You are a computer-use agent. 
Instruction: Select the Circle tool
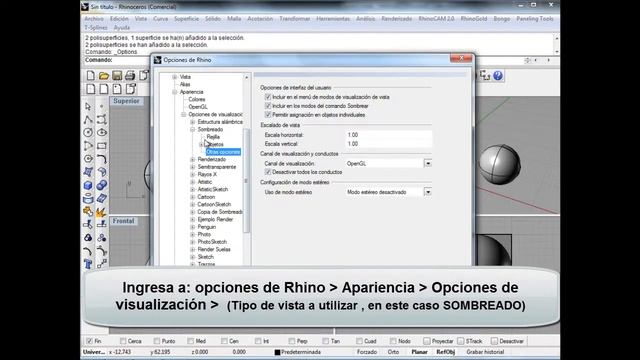pyautogui.click(x=88, y=133)
